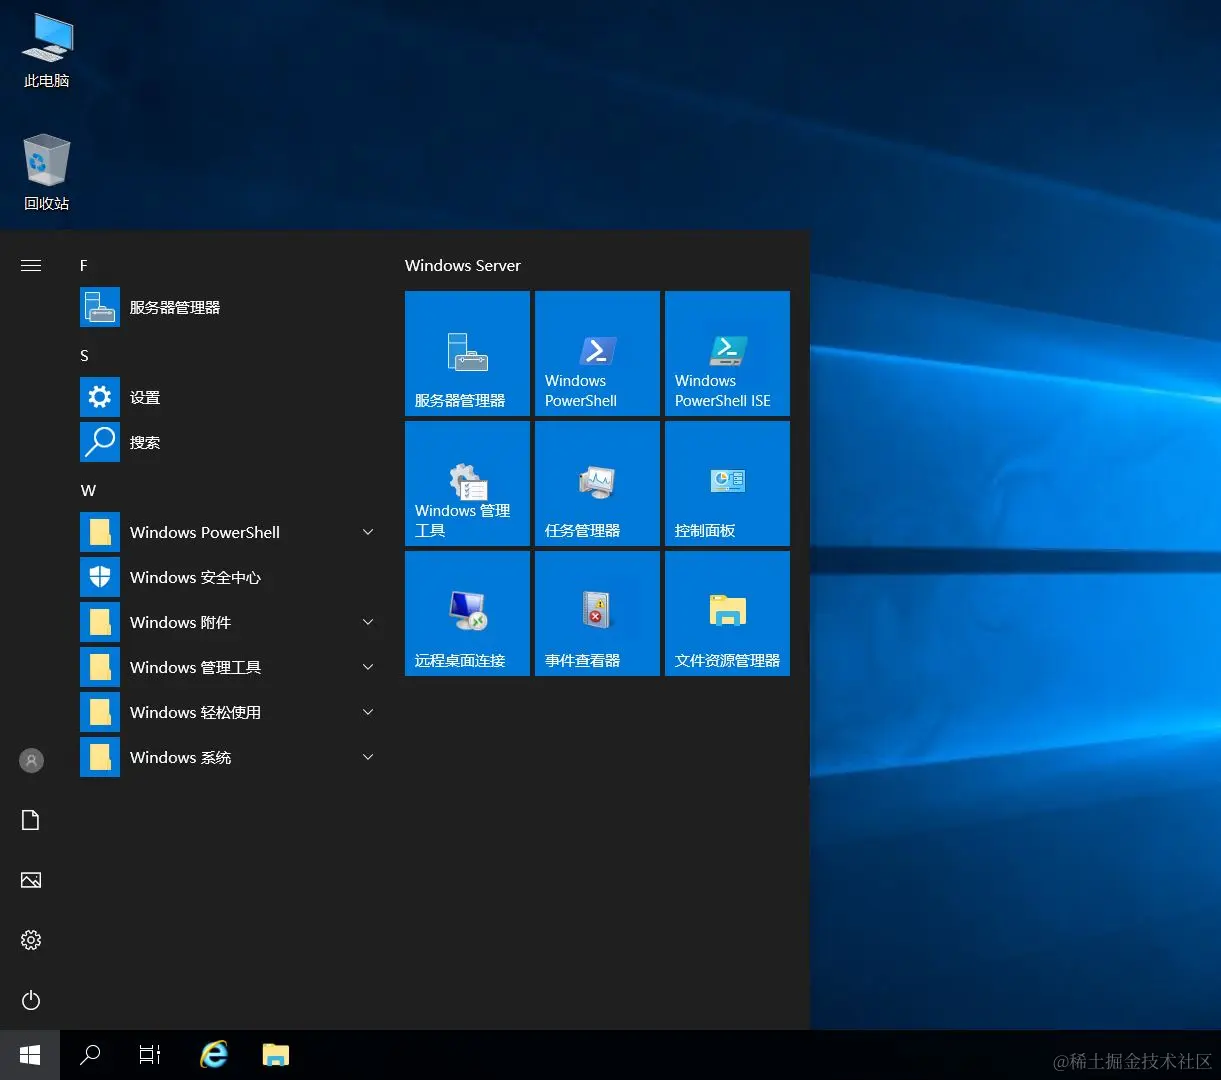Open the Windows 管理工具 tile

(x=467, y=483)
